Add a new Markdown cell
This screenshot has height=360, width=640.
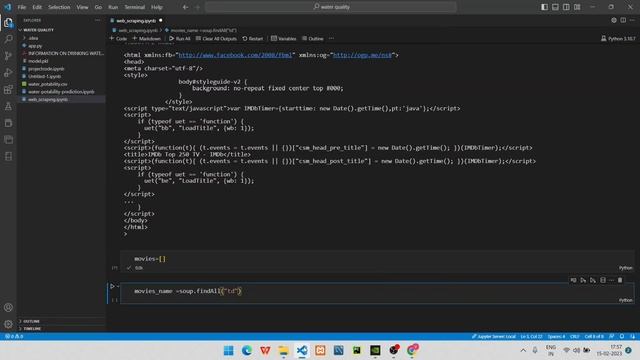click(x=147, y=38)
